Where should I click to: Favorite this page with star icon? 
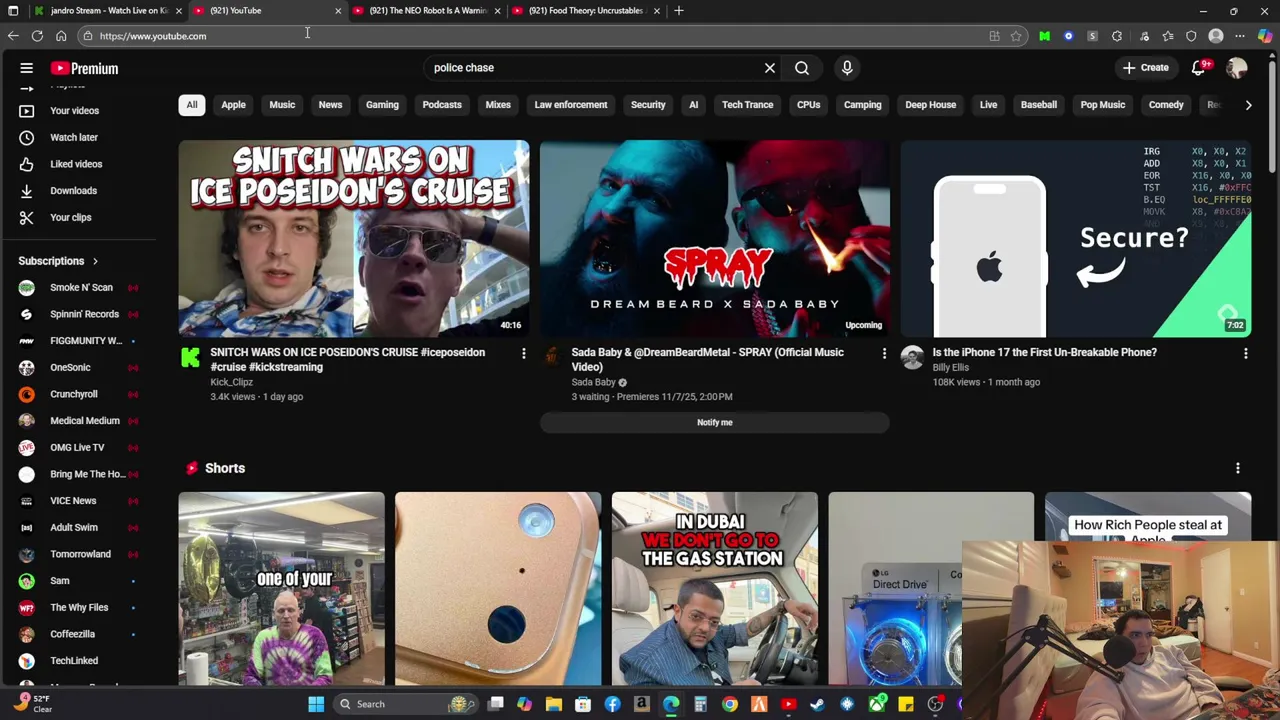point(1016,36)
